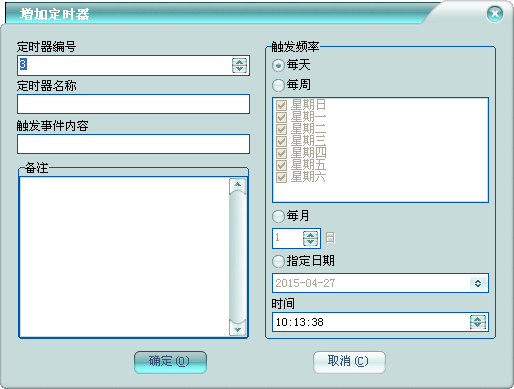Screen dimensions: 514x389
Task: Select the 每天 radio button
Action: pyautogui.click(x=278, y=65)
